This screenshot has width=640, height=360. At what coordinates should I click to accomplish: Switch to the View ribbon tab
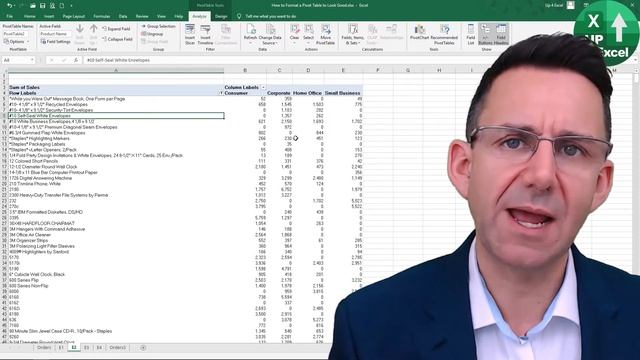click(162, 16)
